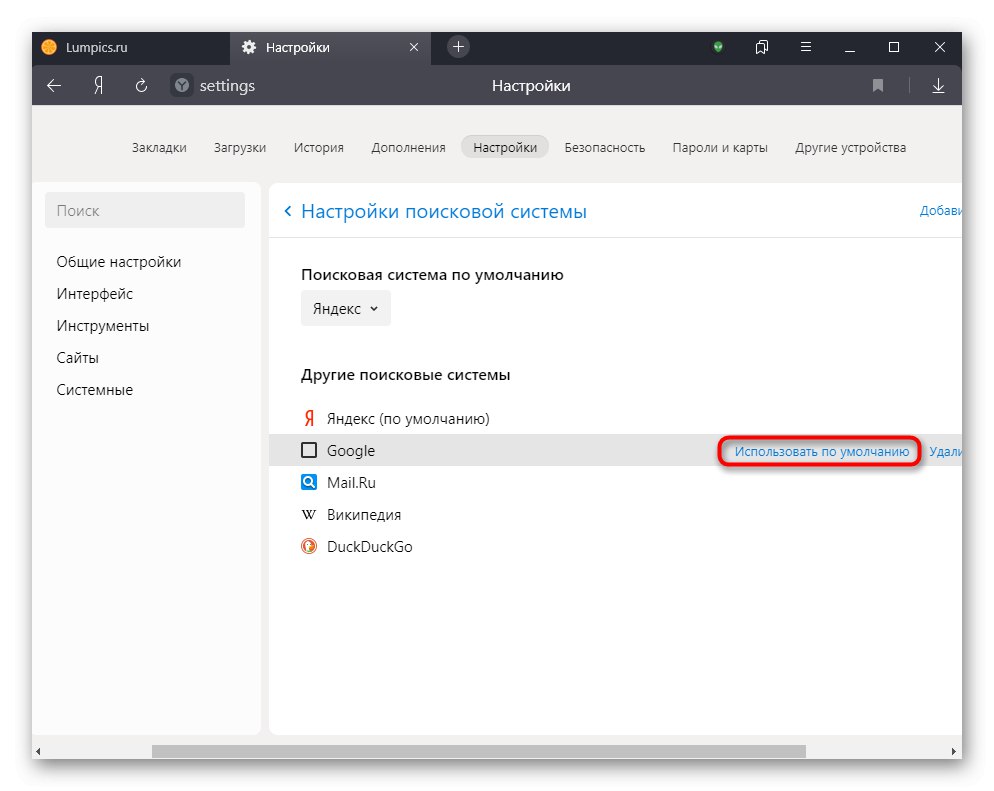
Task: Open the downloads panel
Action: (x=938, y=86)
